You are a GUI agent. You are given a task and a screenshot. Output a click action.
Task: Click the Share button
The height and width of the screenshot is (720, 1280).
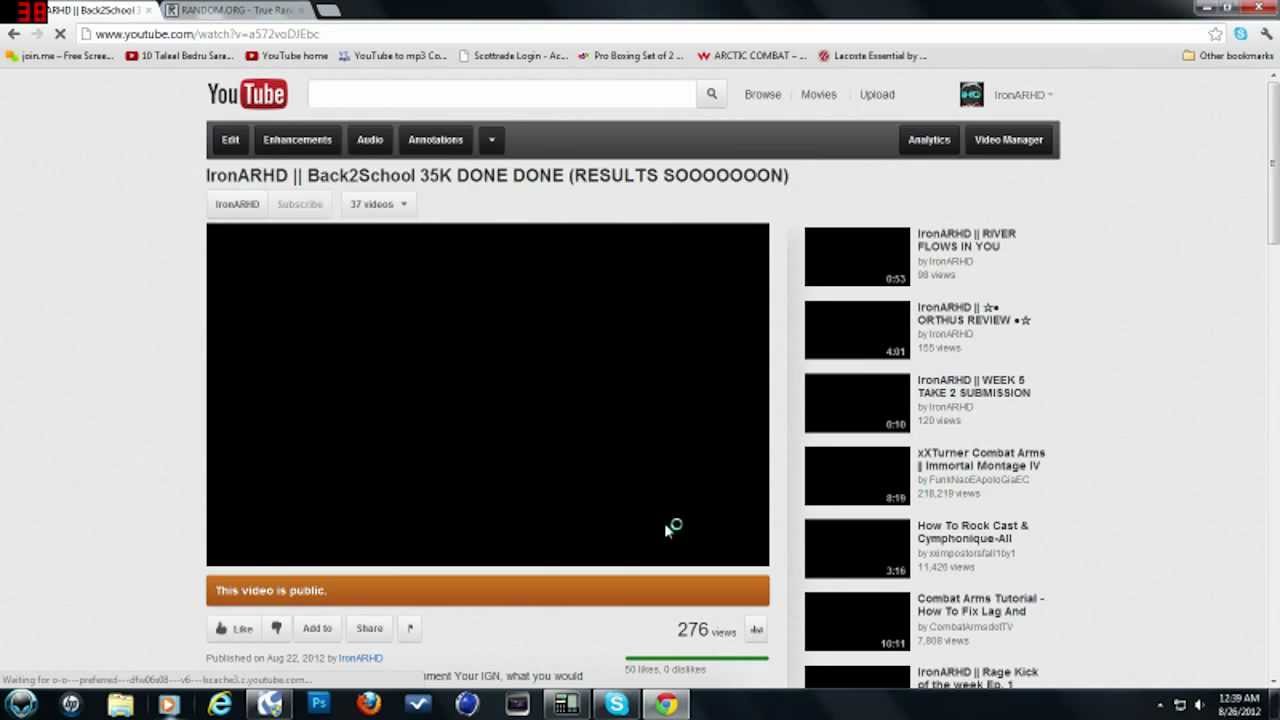pyautogui.click(x=370, y=628)
